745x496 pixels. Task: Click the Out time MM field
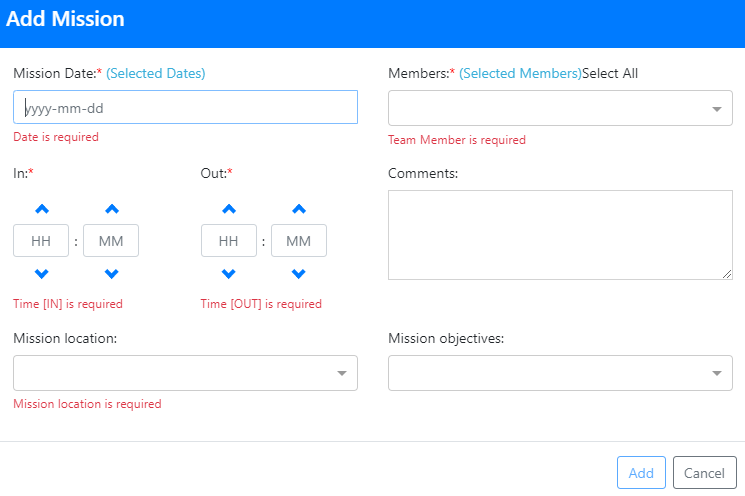coord(298,241)
